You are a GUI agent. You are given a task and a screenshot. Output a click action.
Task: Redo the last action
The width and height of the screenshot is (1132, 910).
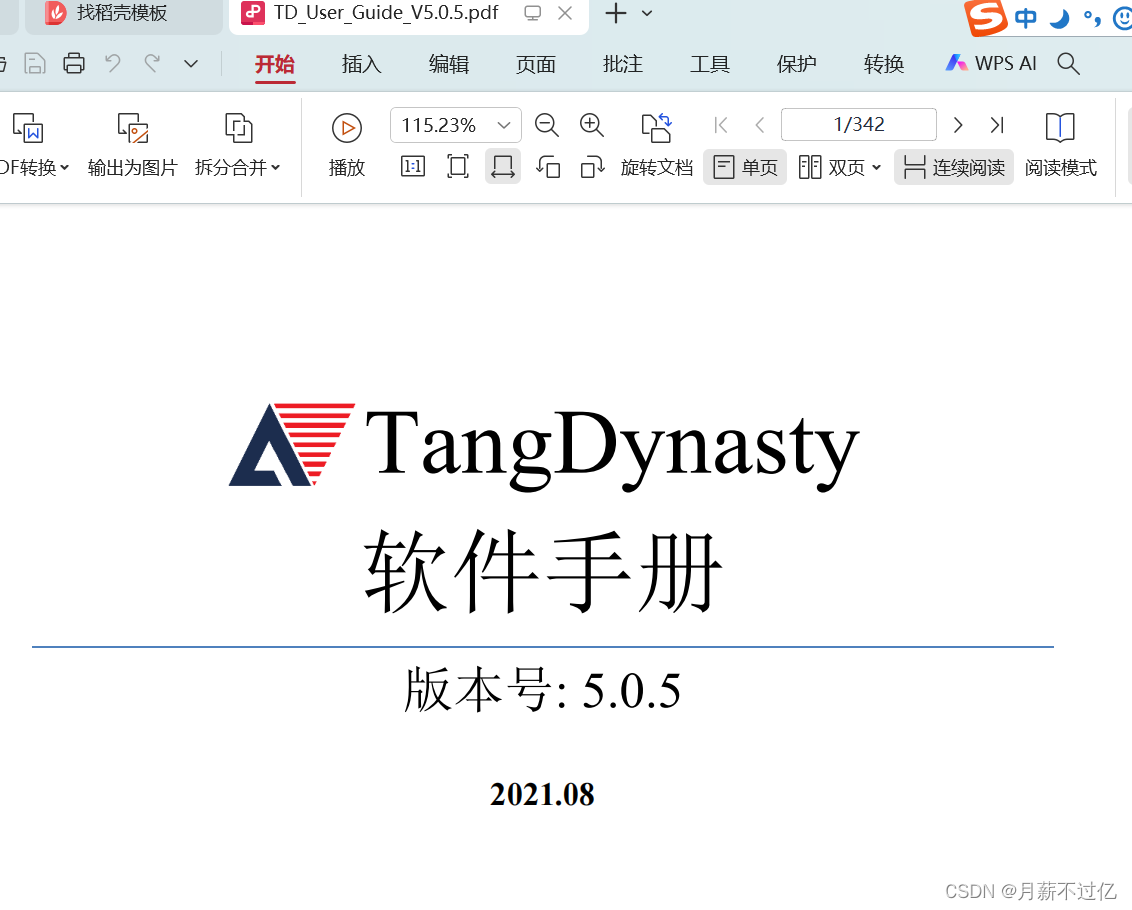[x=152, y=64]
